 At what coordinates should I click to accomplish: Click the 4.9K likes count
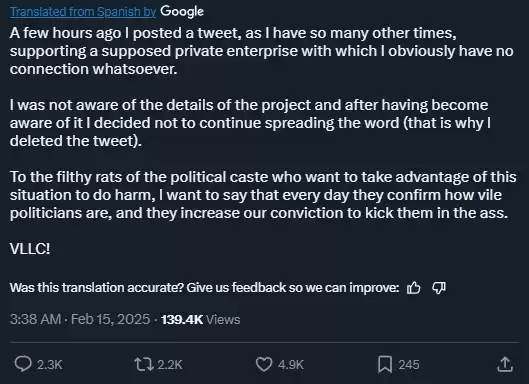291,365
